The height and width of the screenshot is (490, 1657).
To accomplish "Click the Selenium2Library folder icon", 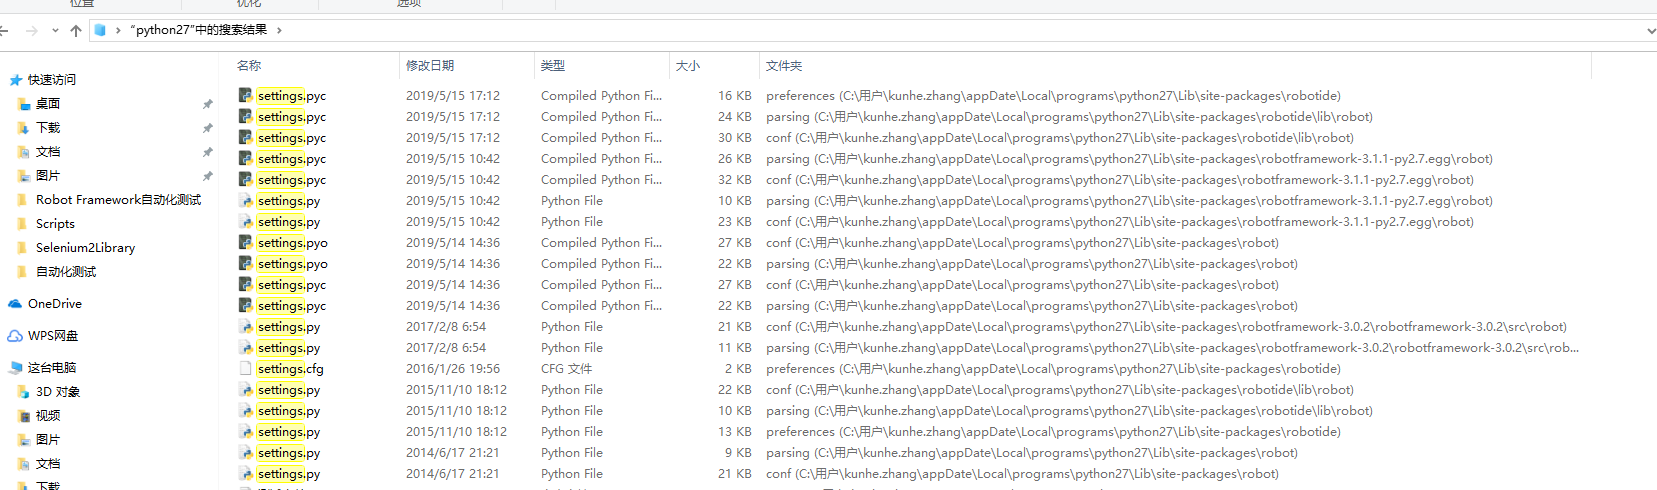I will tap(24, 248).
